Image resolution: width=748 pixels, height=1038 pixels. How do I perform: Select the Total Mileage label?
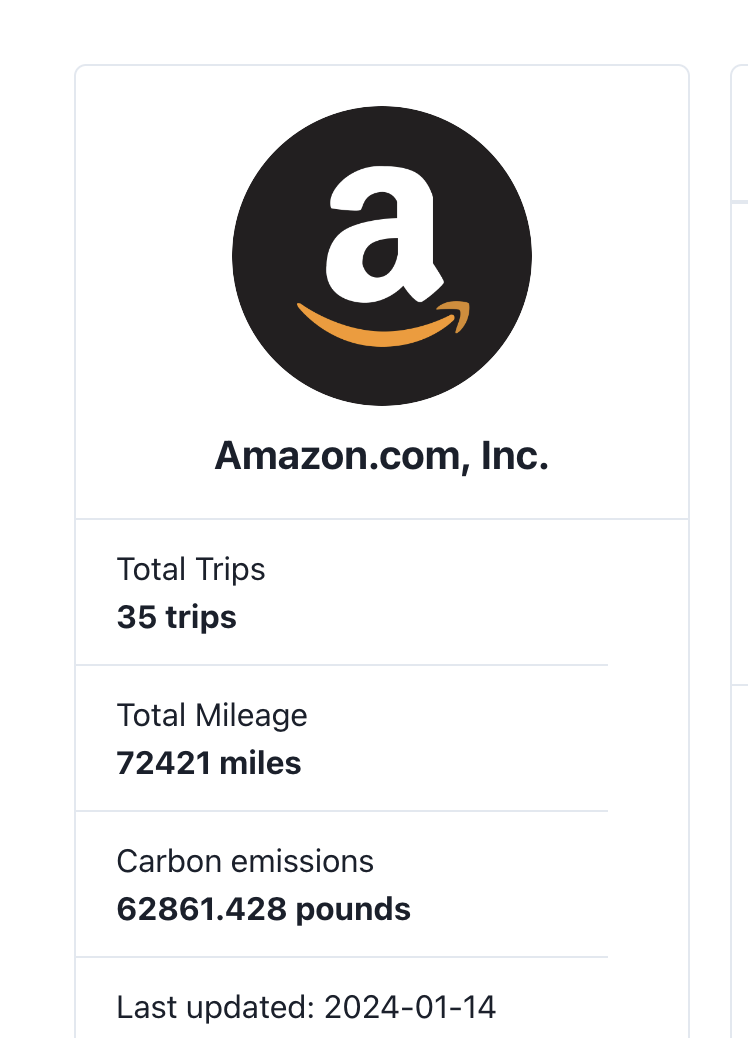(x=212, y=716)
